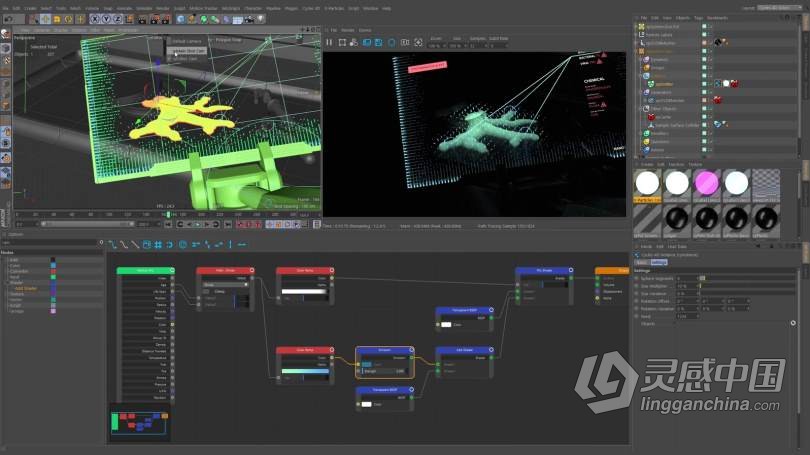Select the Scale tool in the top toolbar
Screen dimensions: 810x455
[57, 19]
